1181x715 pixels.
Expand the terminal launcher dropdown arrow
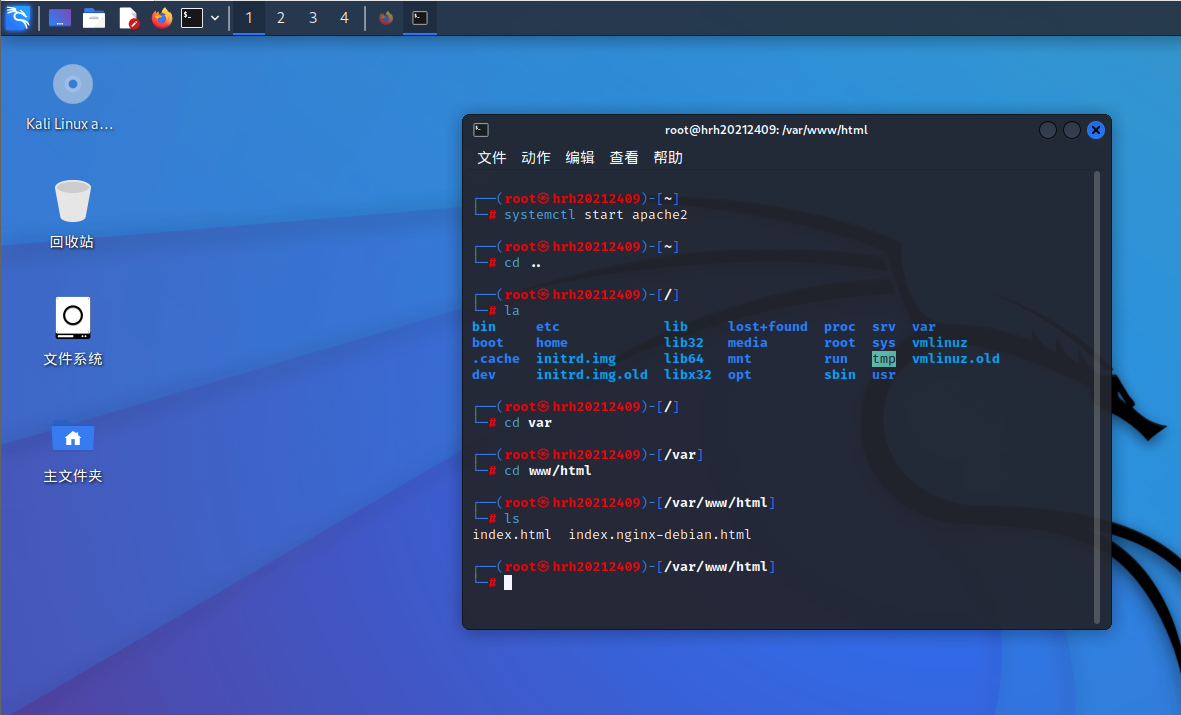[215, 18]
